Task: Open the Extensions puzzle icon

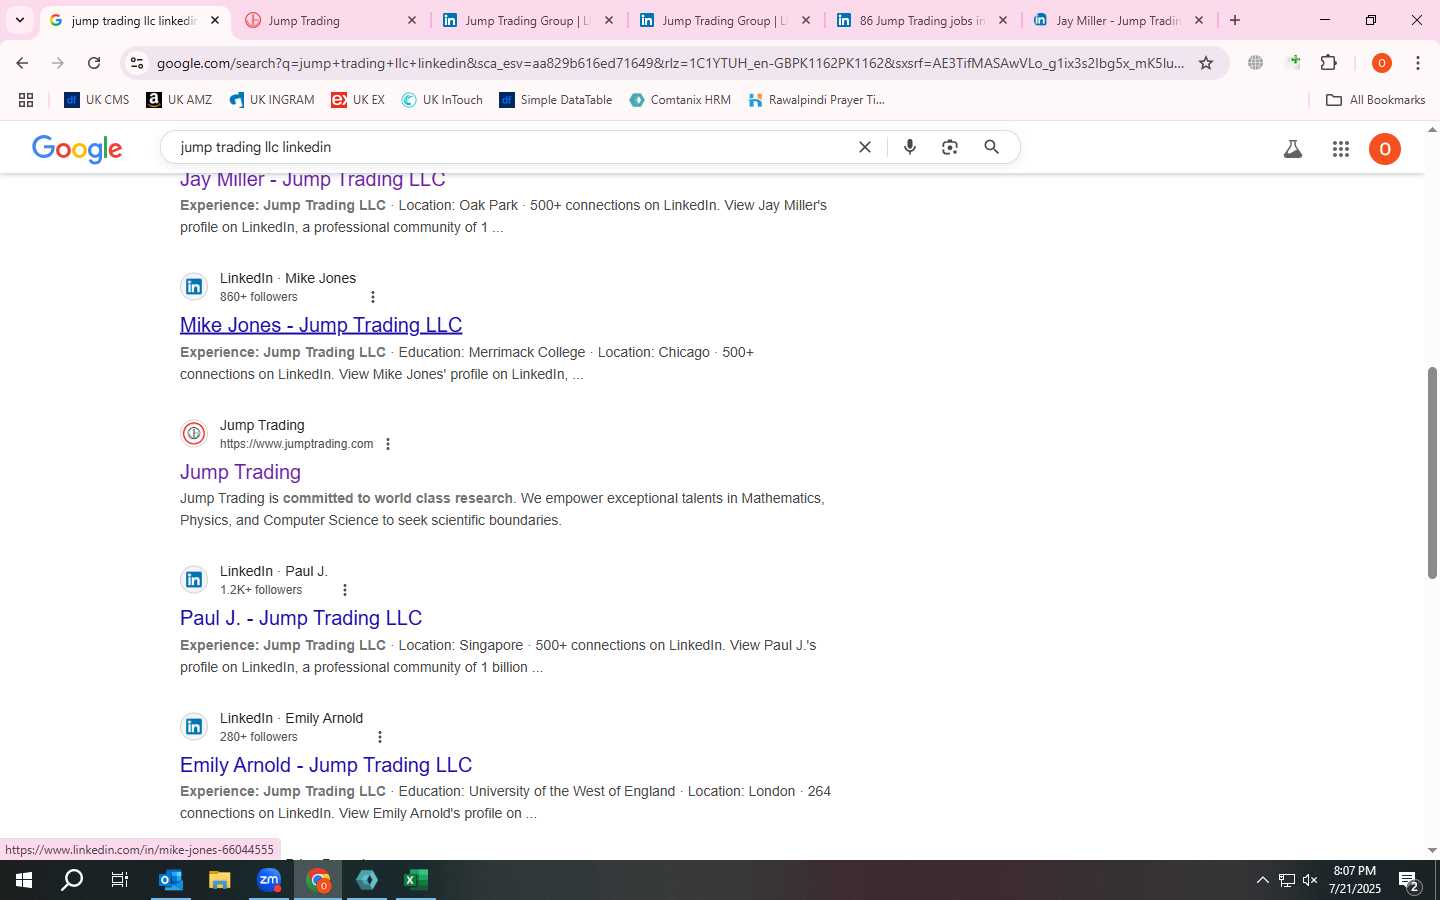Action: point(1329,63)
